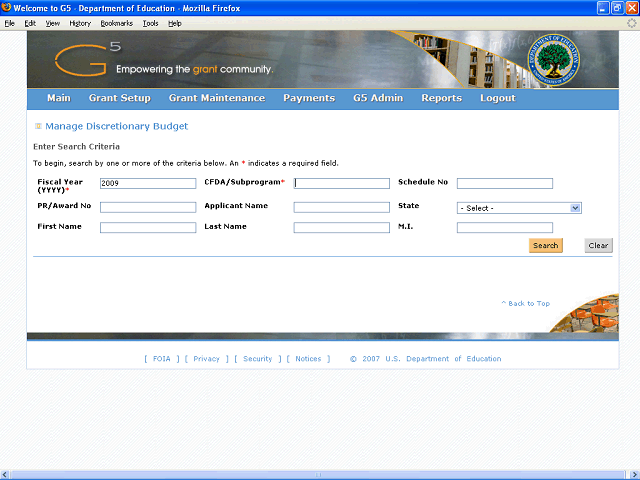The image size is (640, 480).
Task: Open the Payments tab
Action: pos(309,98)
